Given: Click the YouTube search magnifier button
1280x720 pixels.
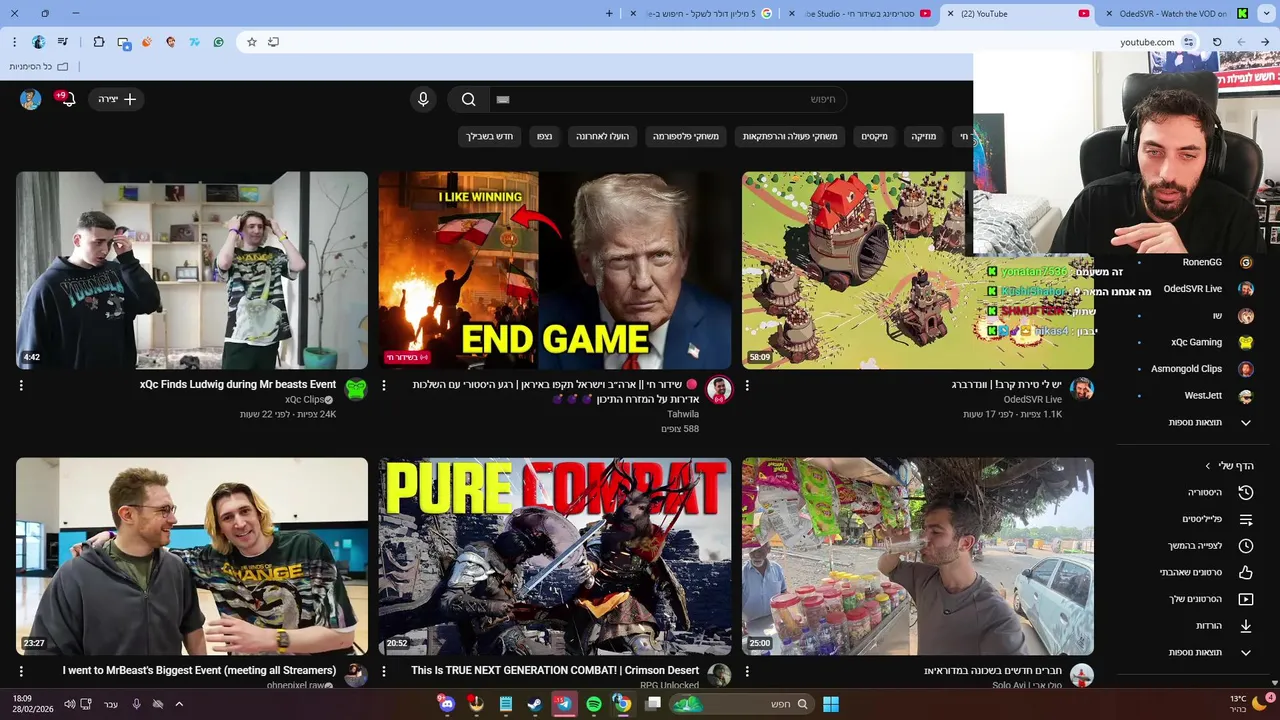Looking at the screenshot, I should [x=468, y=99].
